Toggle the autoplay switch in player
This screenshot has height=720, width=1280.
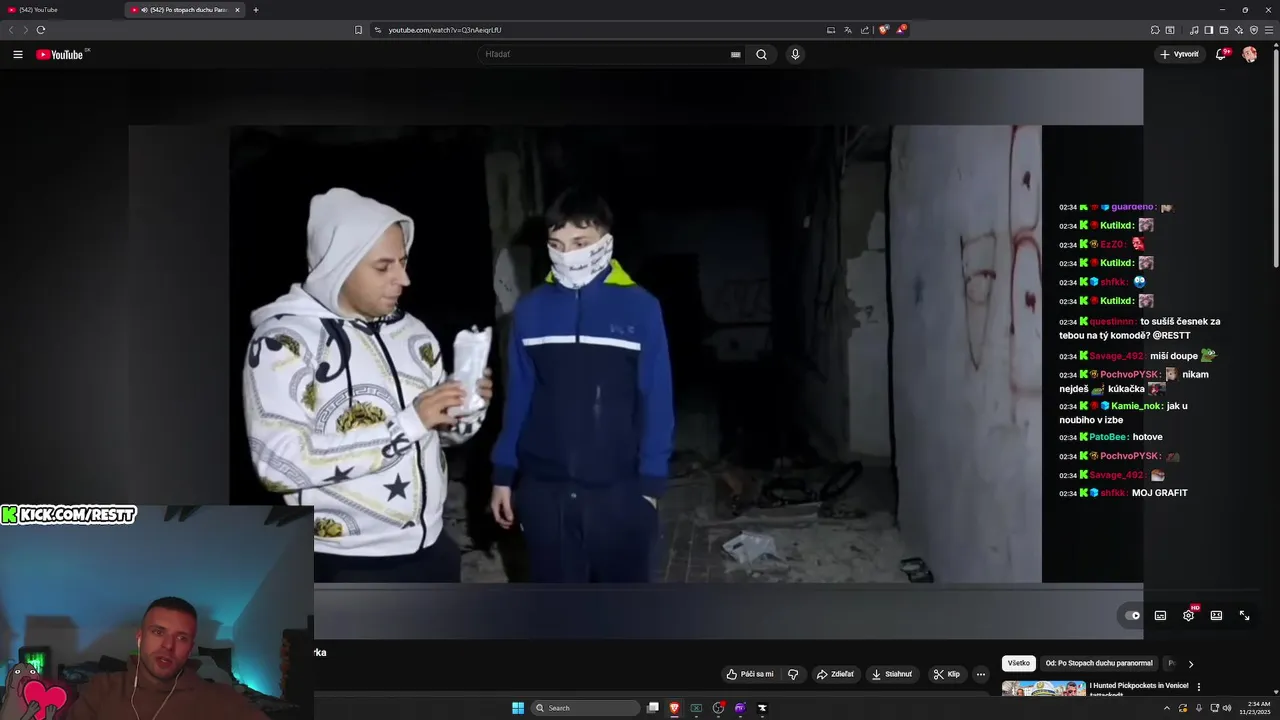tap(1132, 616)
